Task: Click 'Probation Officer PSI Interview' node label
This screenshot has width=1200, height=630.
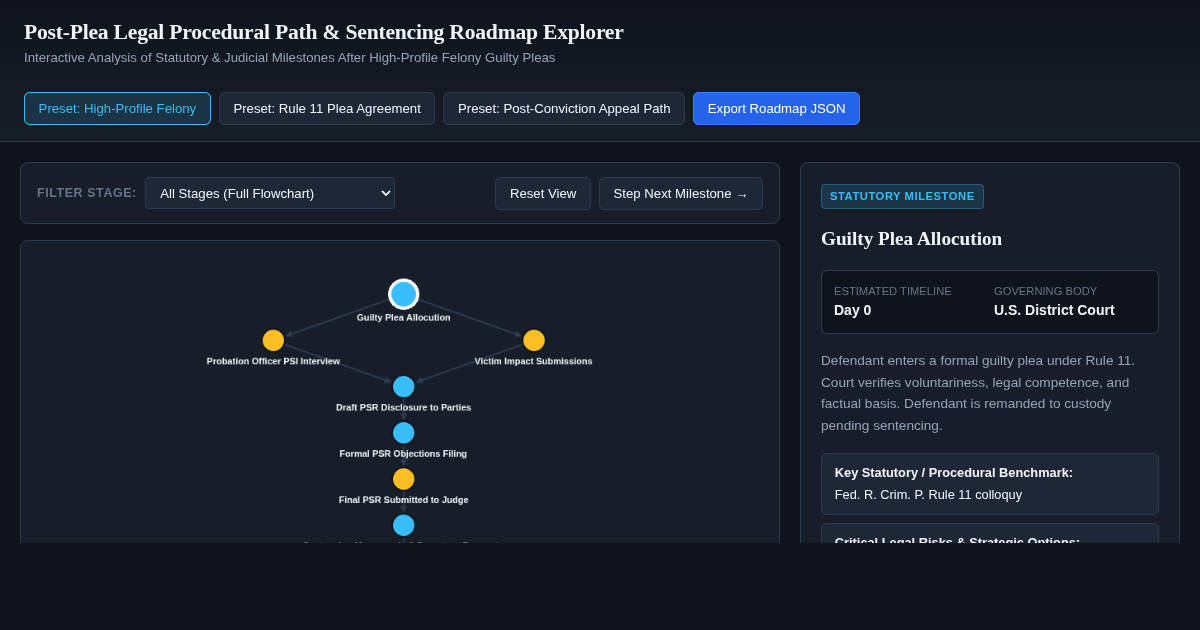Action: (273, 361)
